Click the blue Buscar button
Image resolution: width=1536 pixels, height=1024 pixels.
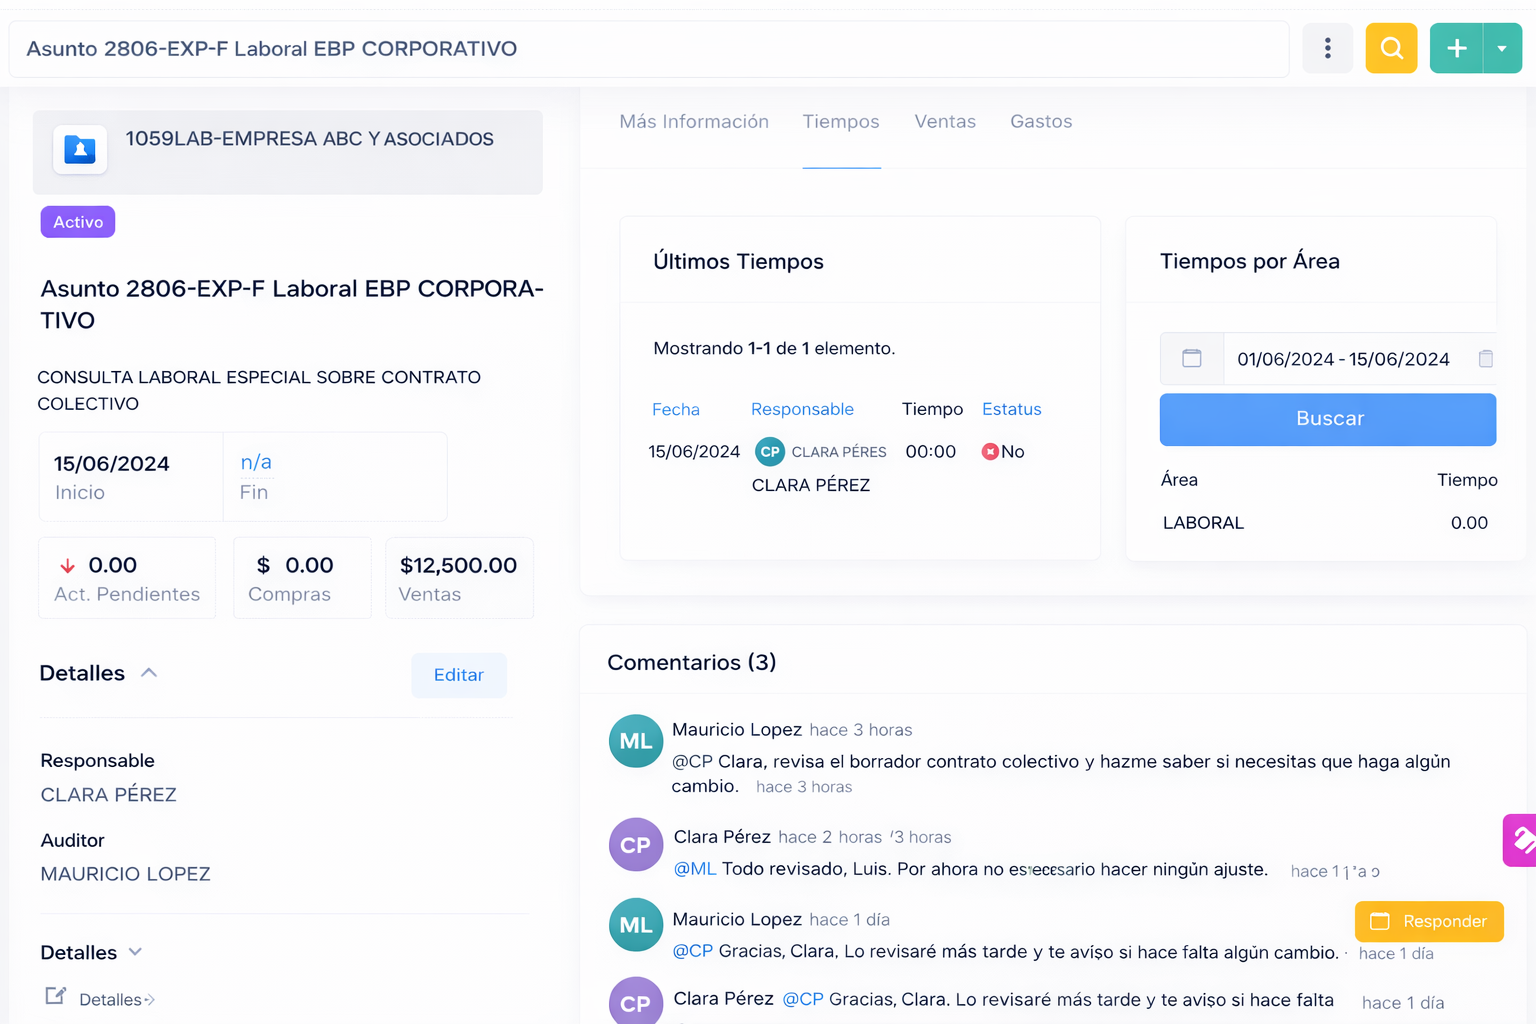point(1327,419)
